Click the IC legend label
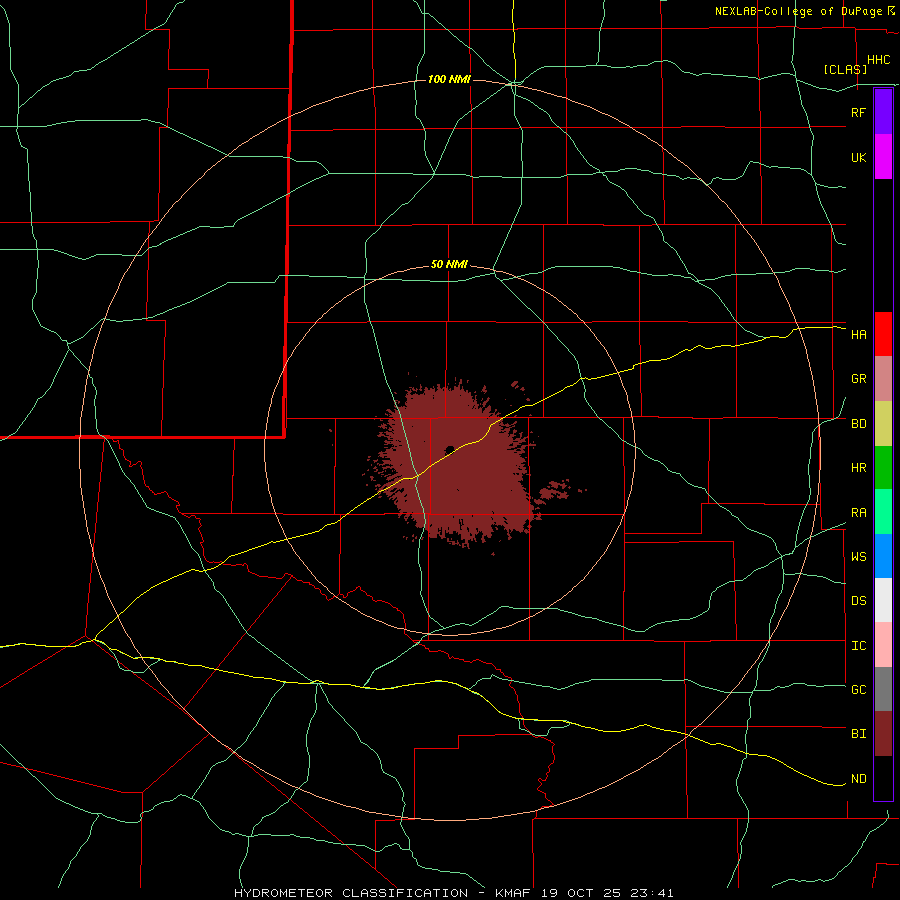900x900 pixels. [858, 646]
